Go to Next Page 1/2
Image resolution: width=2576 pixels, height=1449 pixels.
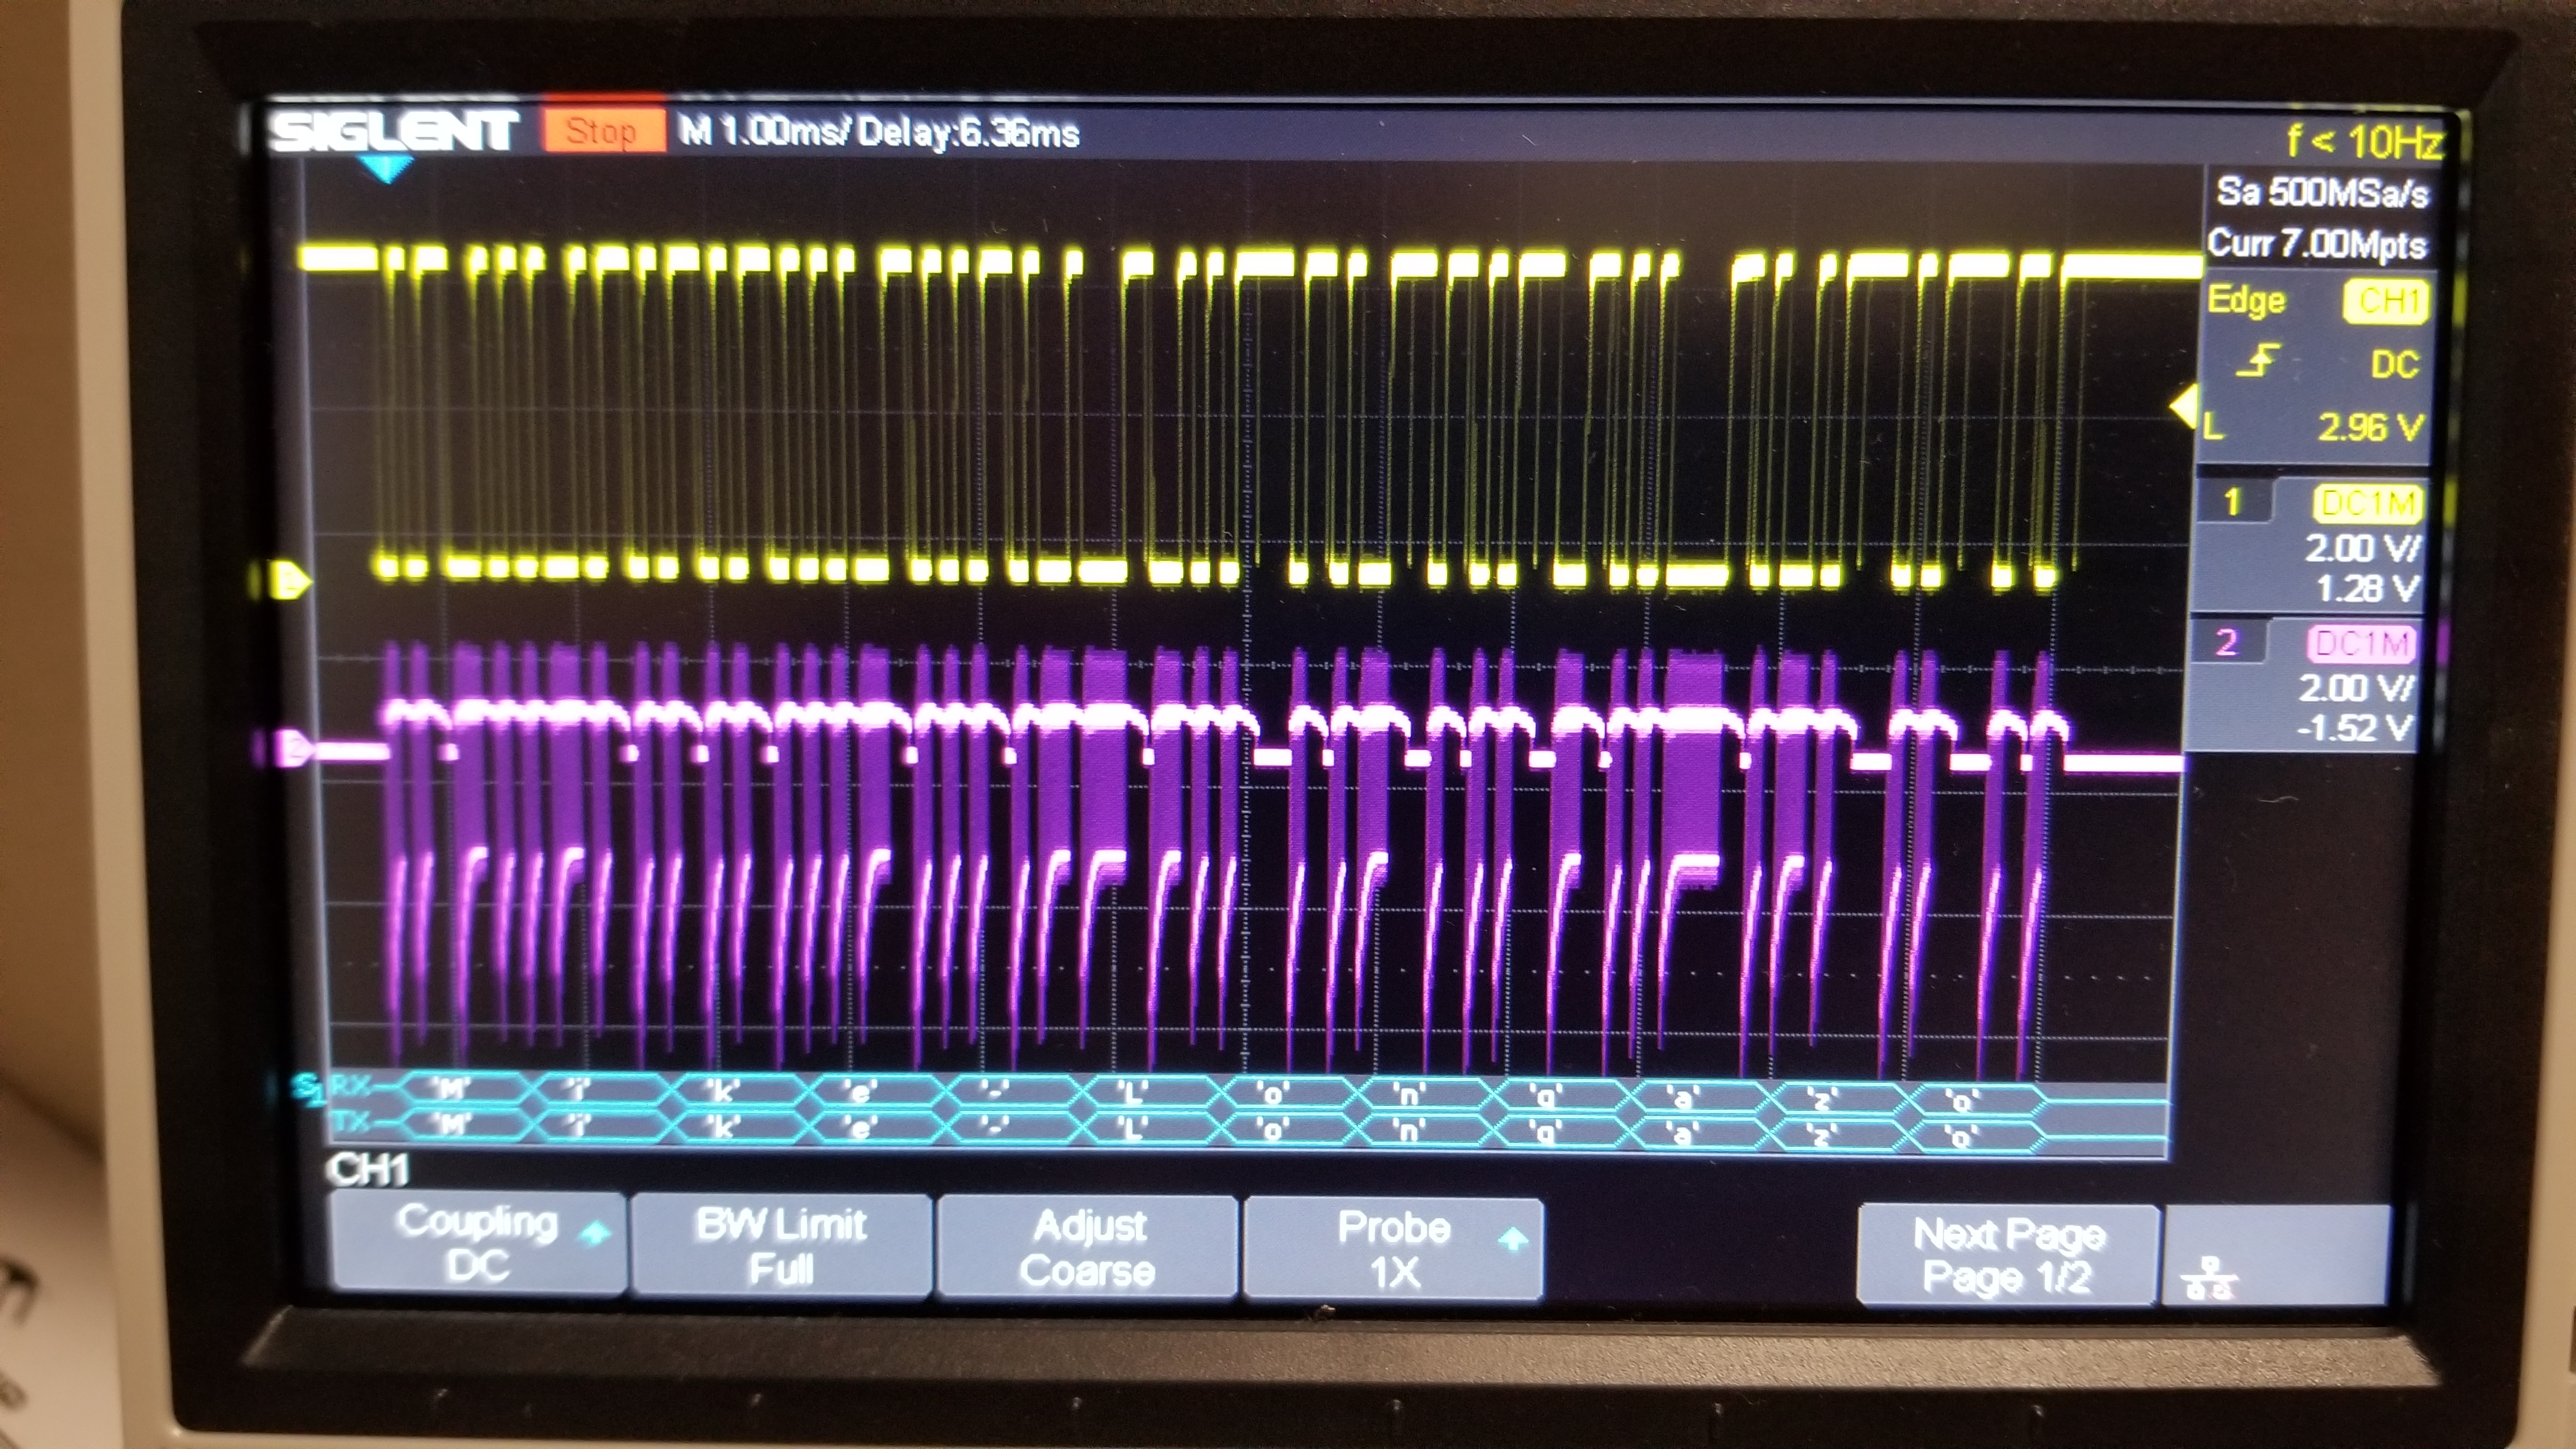click(x=2007, y=1255)
